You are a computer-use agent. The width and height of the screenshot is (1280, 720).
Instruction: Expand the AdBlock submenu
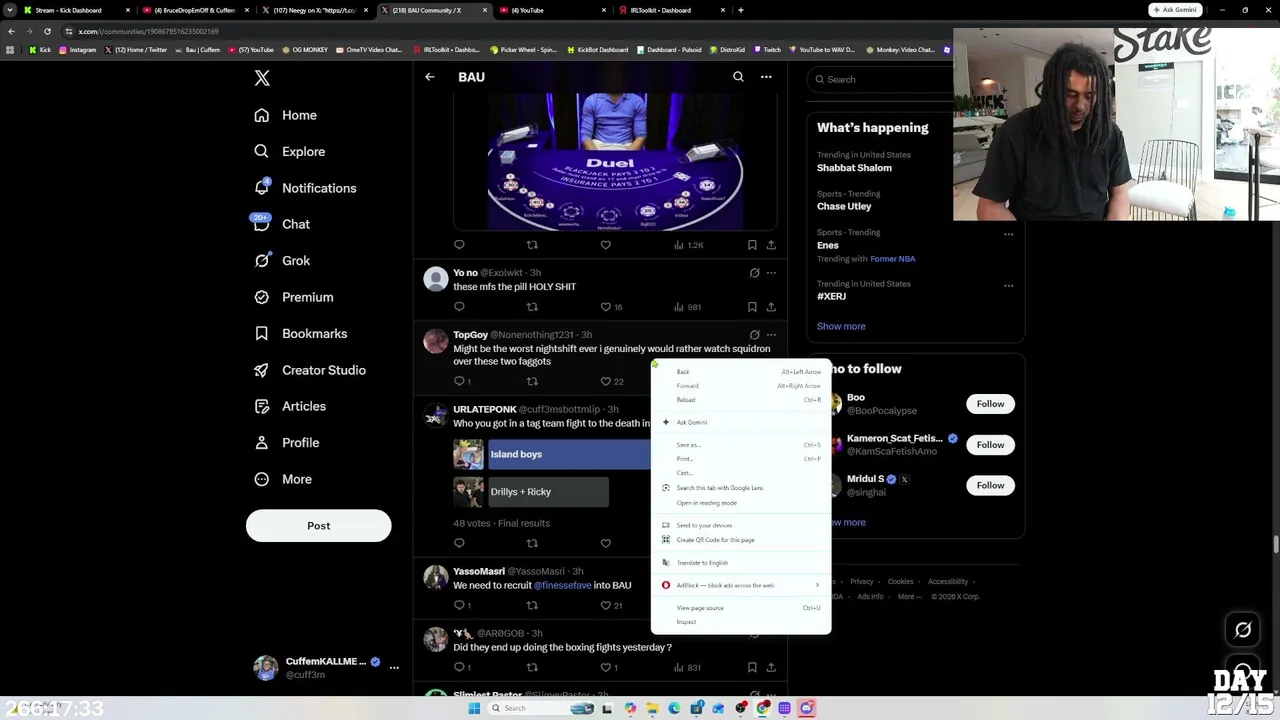(741, 585)
